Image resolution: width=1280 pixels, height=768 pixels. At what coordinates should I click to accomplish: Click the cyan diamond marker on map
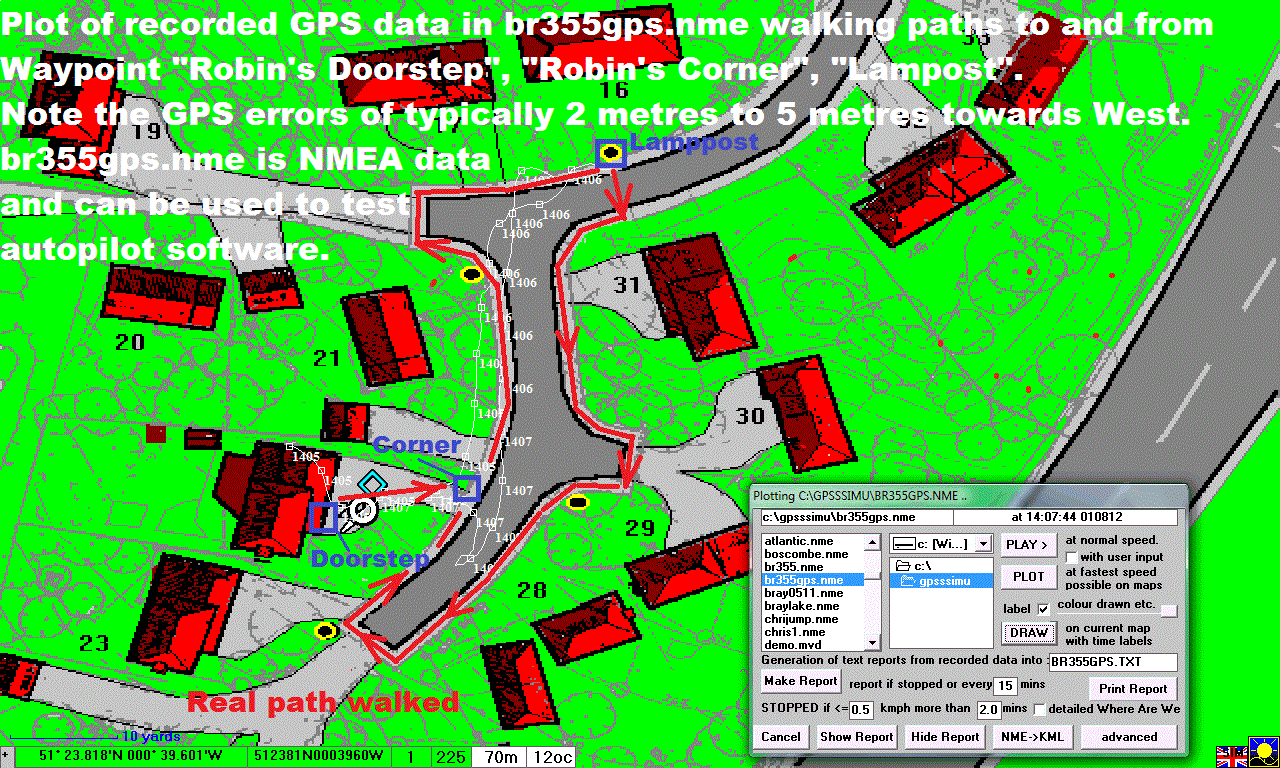[x=372, y=484]
